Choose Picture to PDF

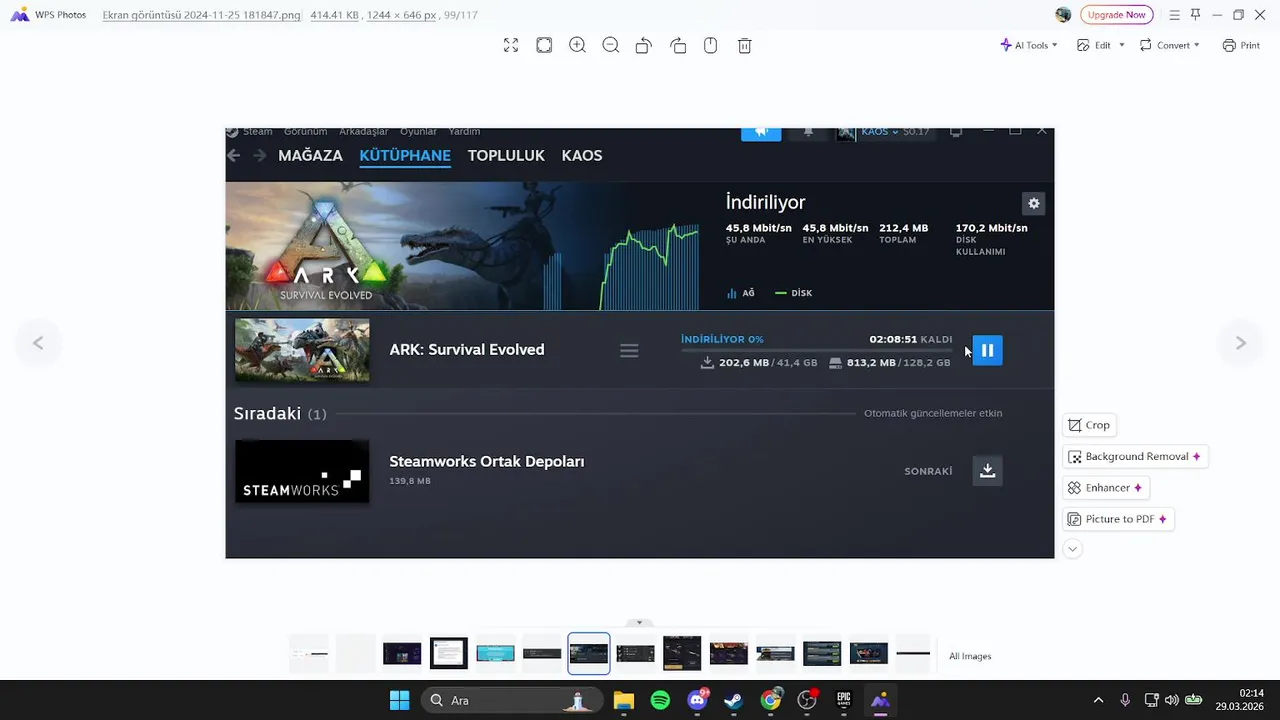[x=1117, y=519]
